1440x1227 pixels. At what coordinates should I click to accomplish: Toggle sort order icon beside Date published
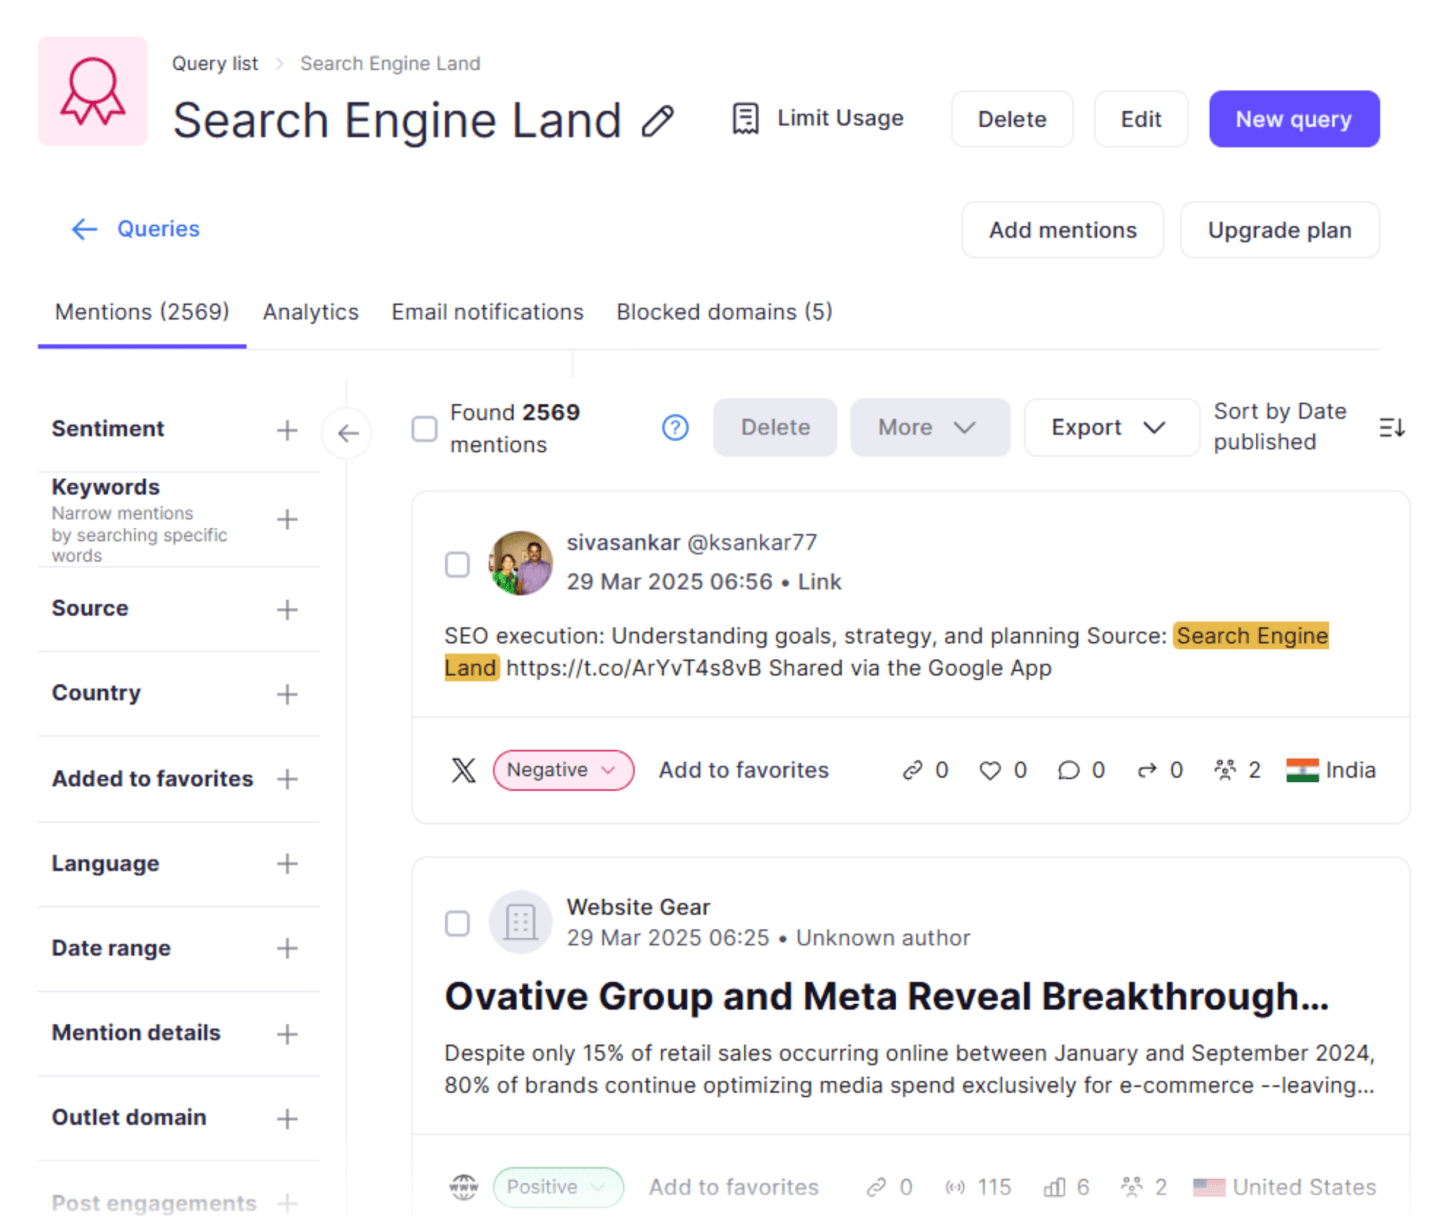[1391, 428]
